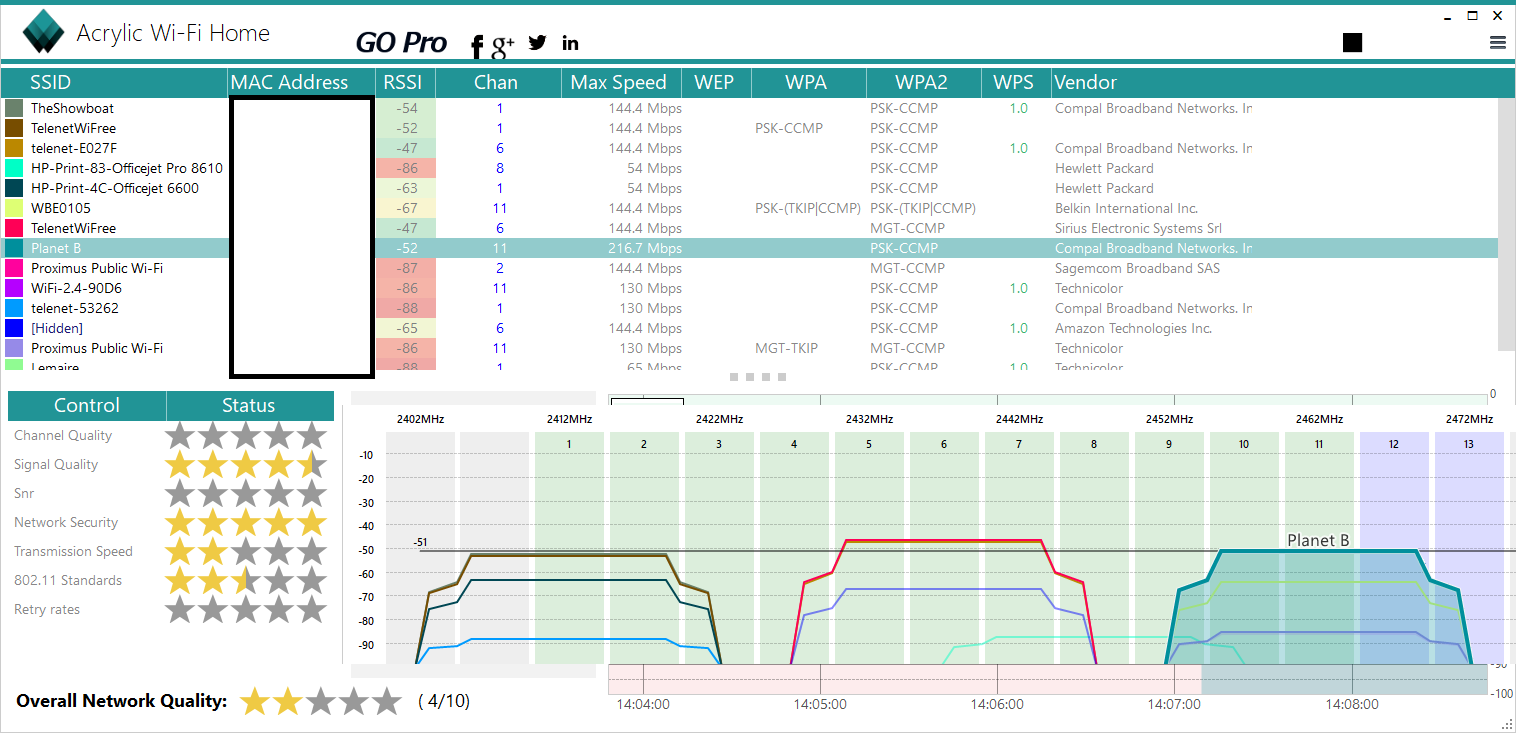
Task: Open the hamburger menu icon
Action: pos(1498,42)
